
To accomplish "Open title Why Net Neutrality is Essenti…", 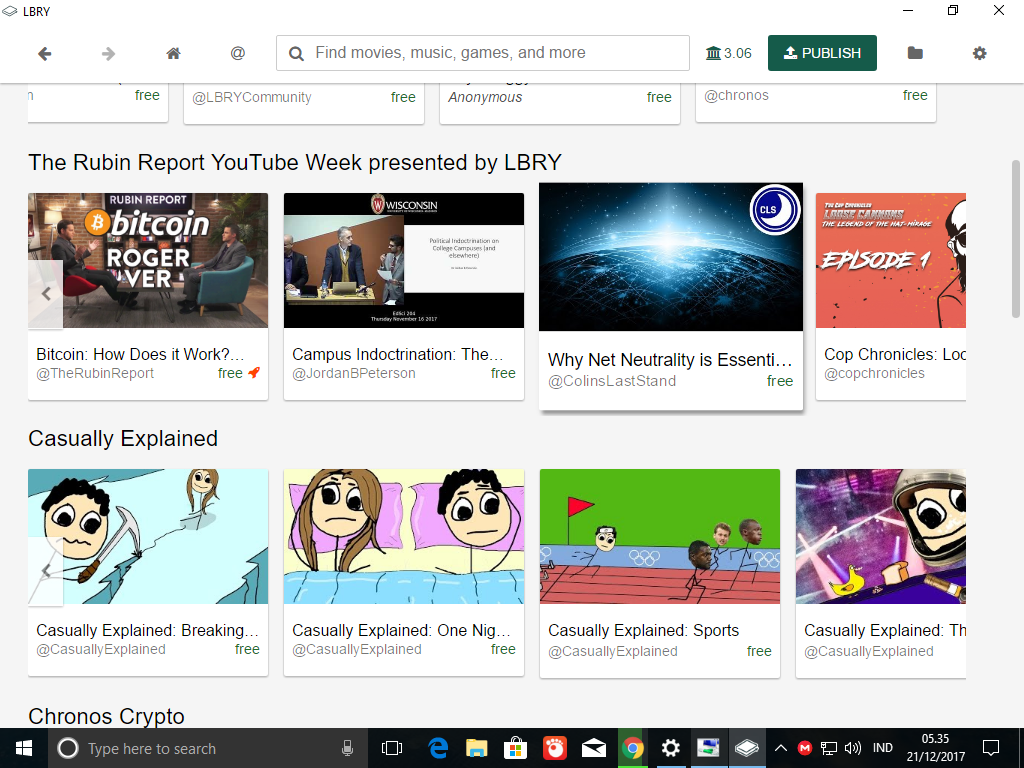I will [x=670, y=360].
